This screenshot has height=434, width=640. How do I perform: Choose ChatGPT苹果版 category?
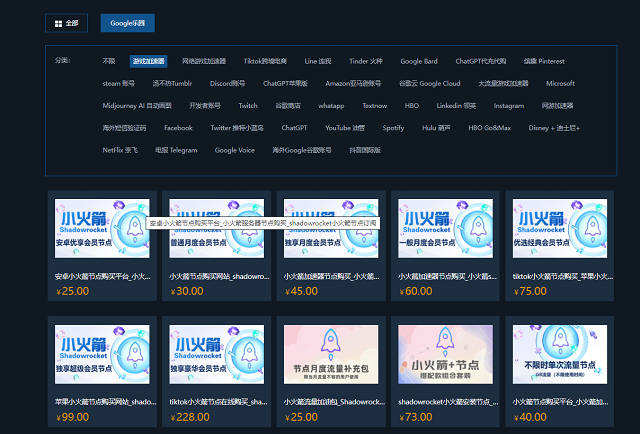[x=285, y=83]
